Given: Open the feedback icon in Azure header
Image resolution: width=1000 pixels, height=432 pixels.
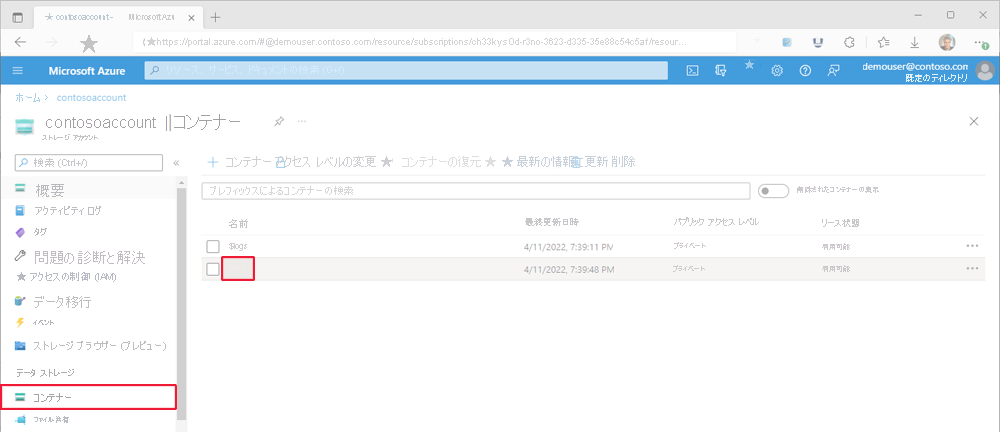Looking at the screenshot, I should [x=833, y=71].
